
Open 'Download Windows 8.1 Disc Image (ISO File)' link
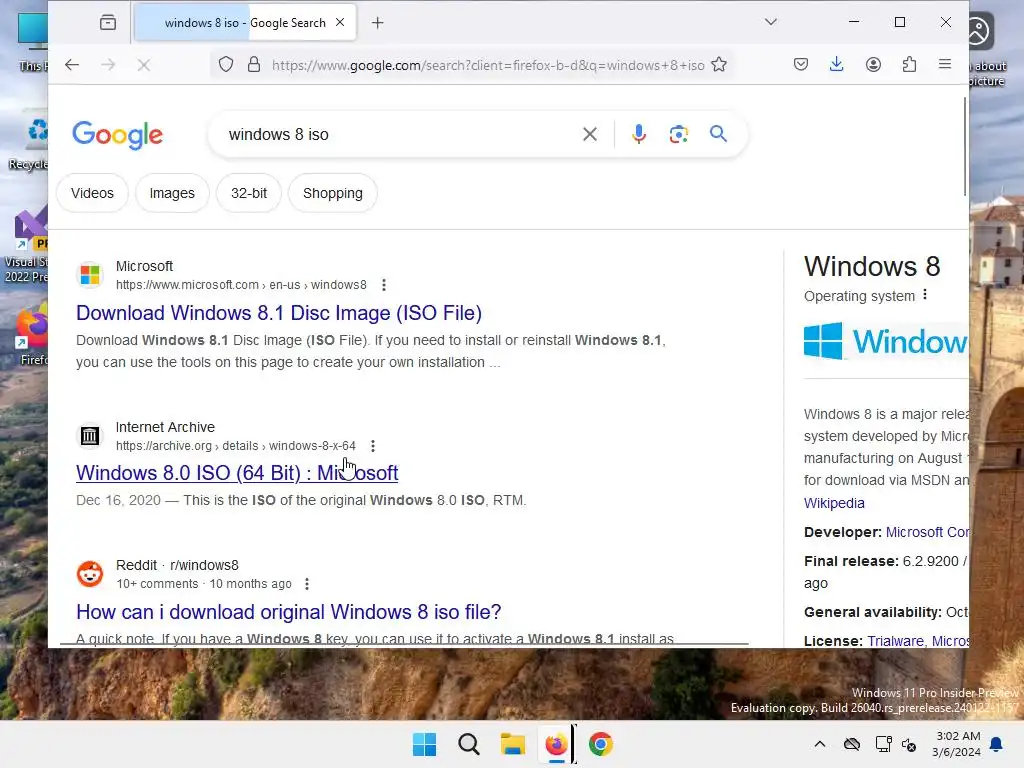[279, 313]
